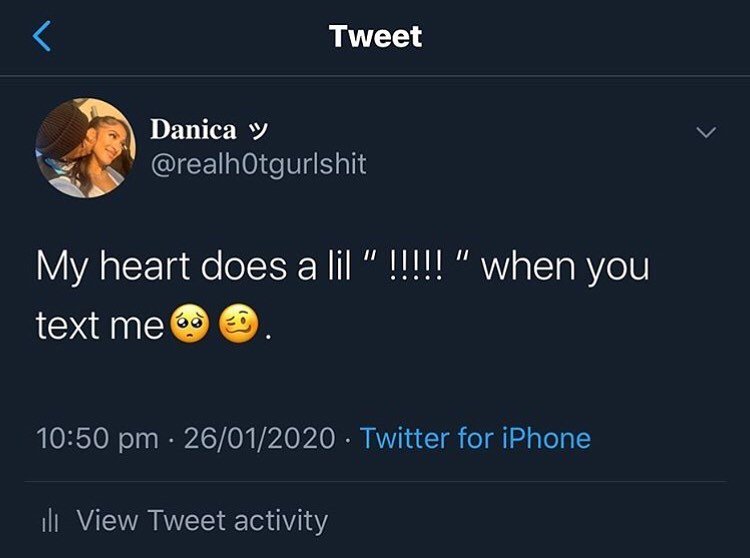Tap the woozy face emoji
This screenshot has width=750, height=558.
(x=238, y=326)
